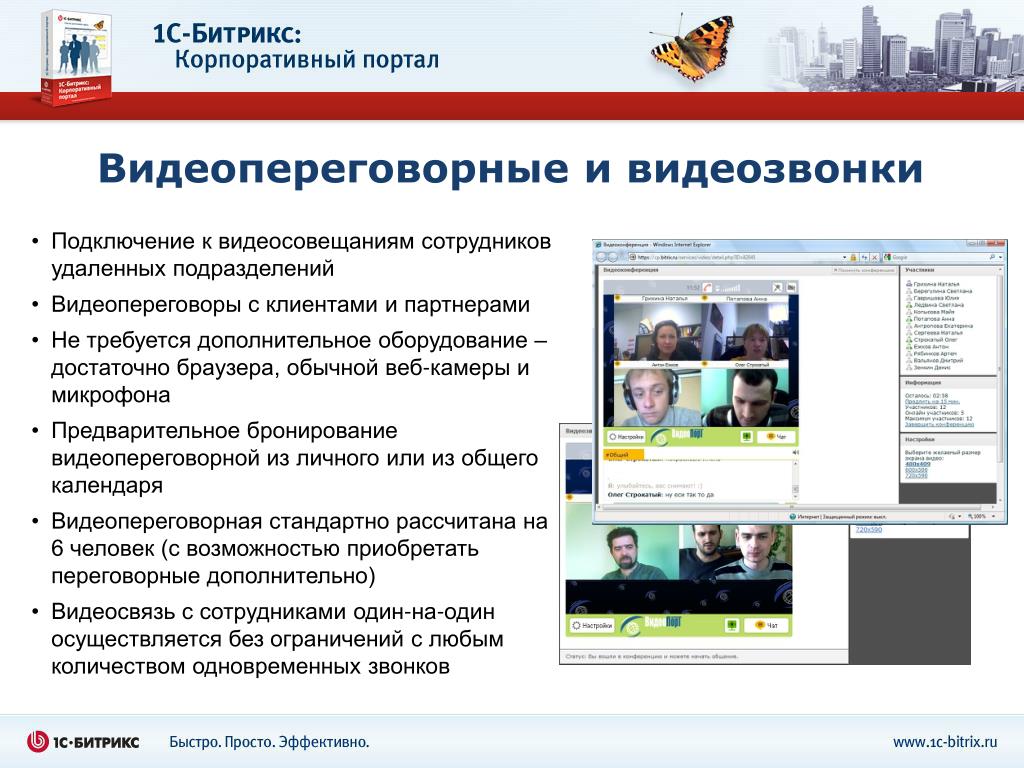Open the search provider dropdown arrow
The image size is (1024, 768).
(1000, 257)
